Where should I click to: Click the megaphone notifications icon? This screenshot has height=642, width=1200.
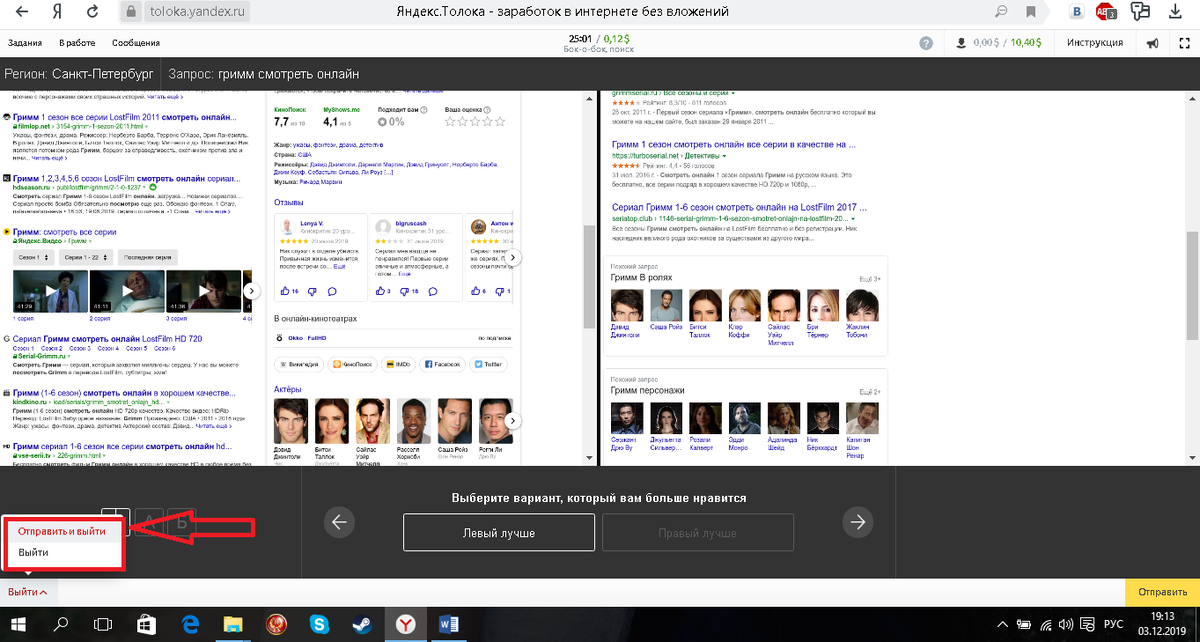1153,43
